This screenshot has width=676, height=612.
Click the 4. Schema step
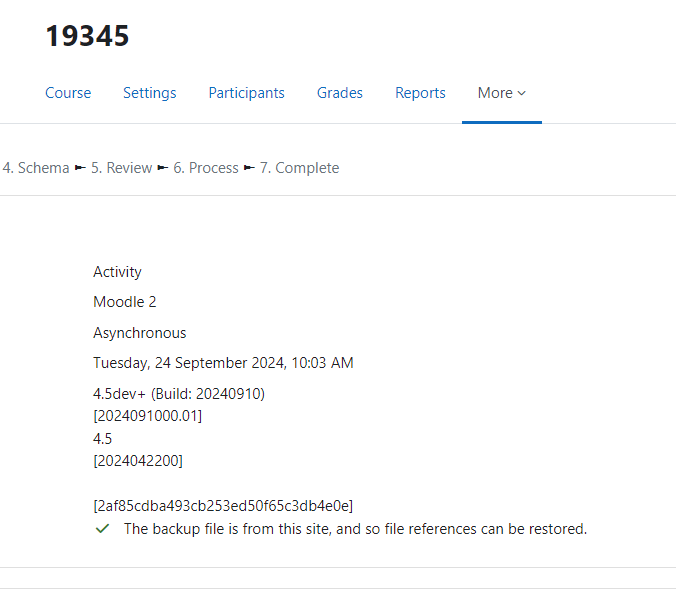click(36, 168)
